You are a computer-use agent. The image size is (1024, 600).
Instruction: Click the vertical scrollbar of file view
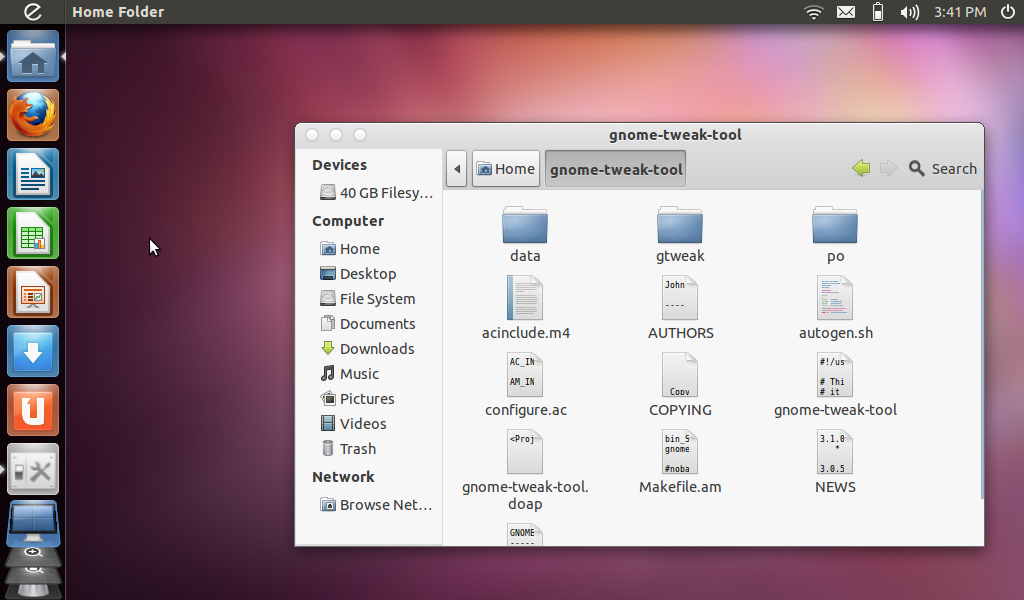point(982,345)
